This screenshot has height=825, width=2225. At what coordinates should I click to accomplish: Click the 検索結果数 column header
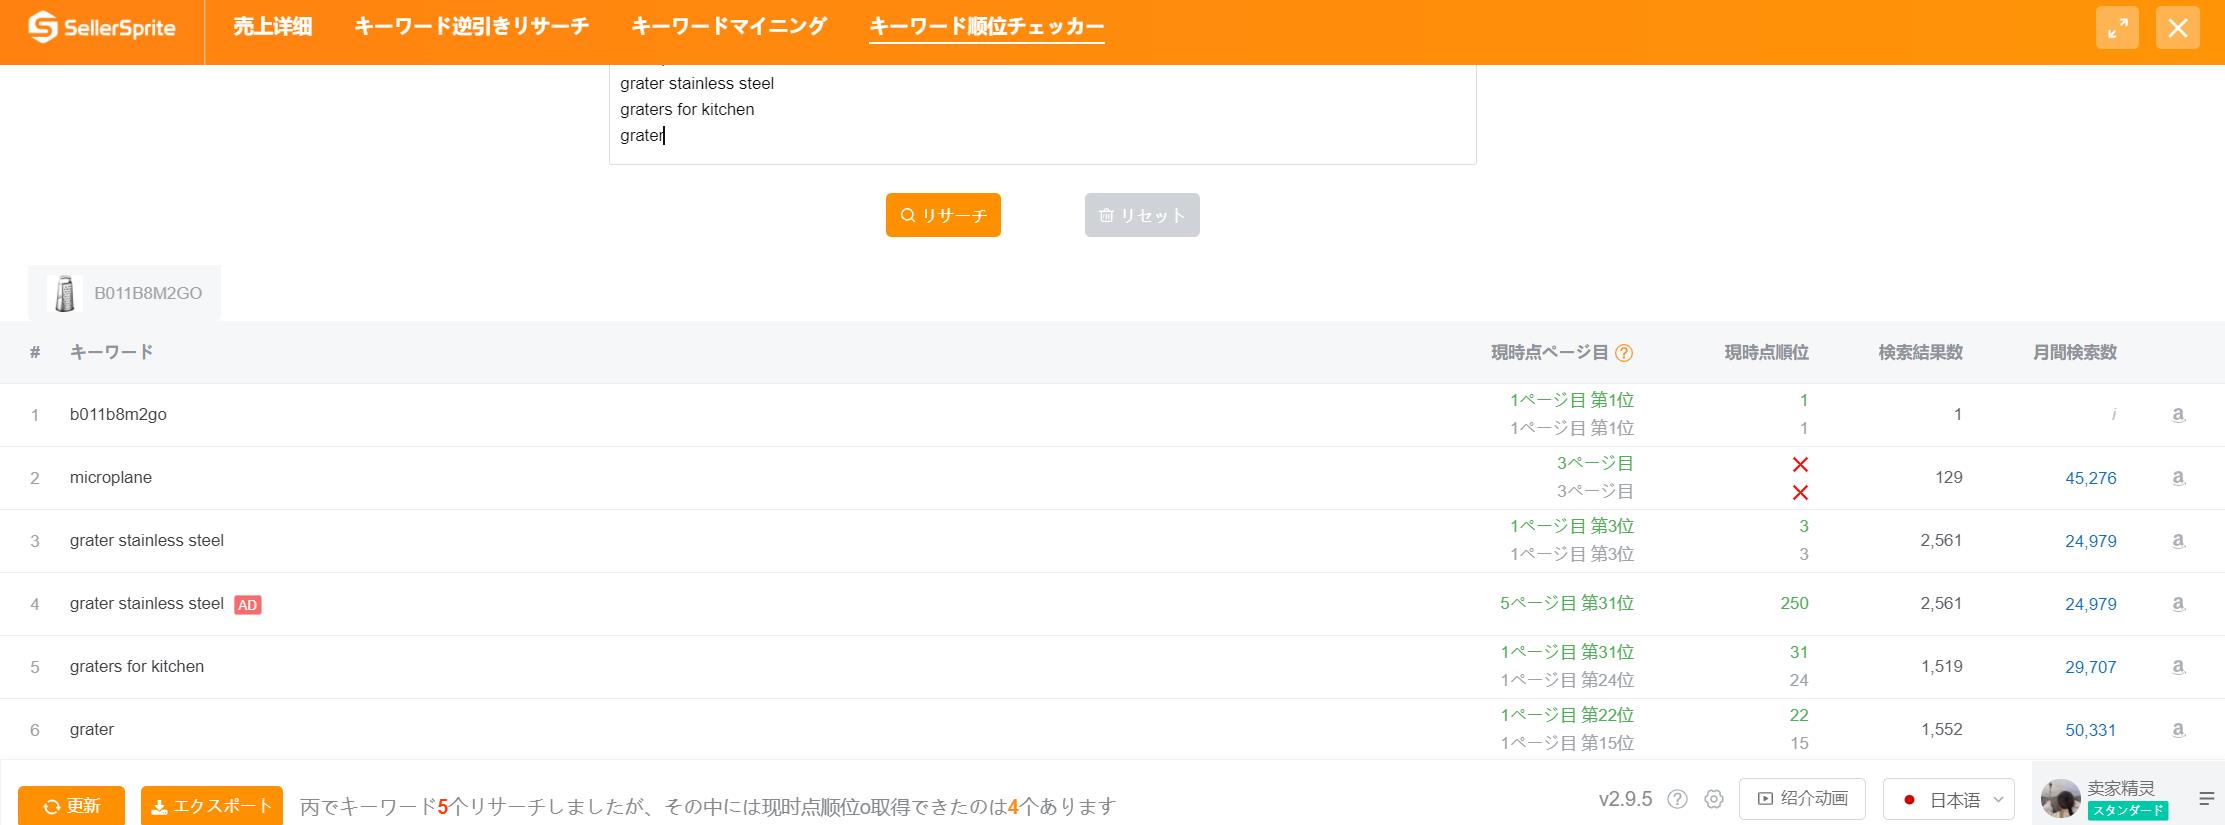1921,352
